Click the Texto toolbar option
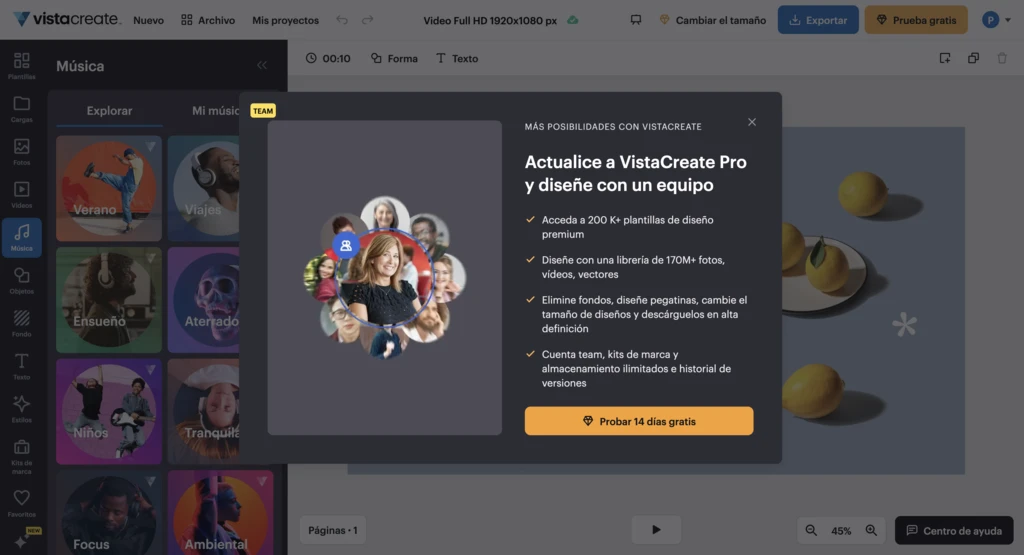The height and width of the screenshot is (555, 1024). tap(457, 58)
